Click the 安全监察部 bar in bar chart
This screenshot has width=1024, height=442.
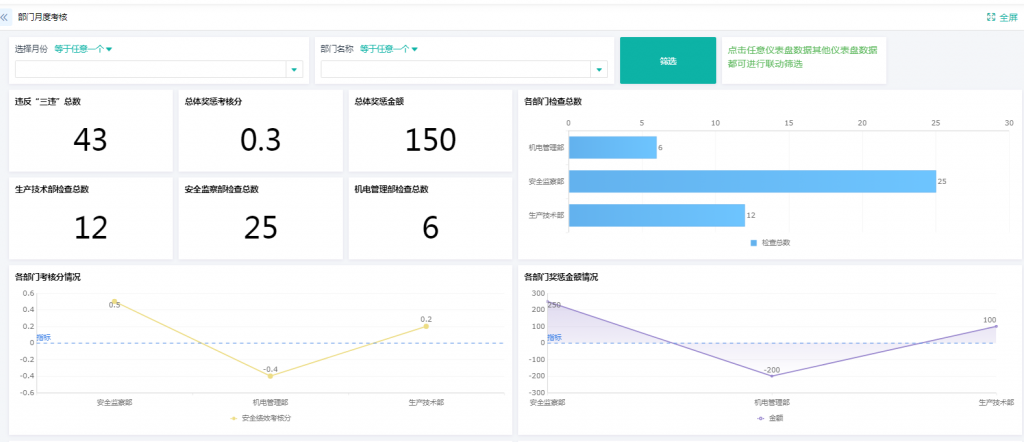752,182
